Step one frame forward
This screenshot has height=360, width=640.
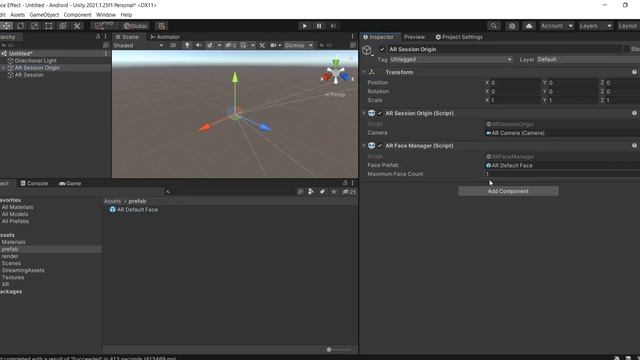click(x=333, y=26)
